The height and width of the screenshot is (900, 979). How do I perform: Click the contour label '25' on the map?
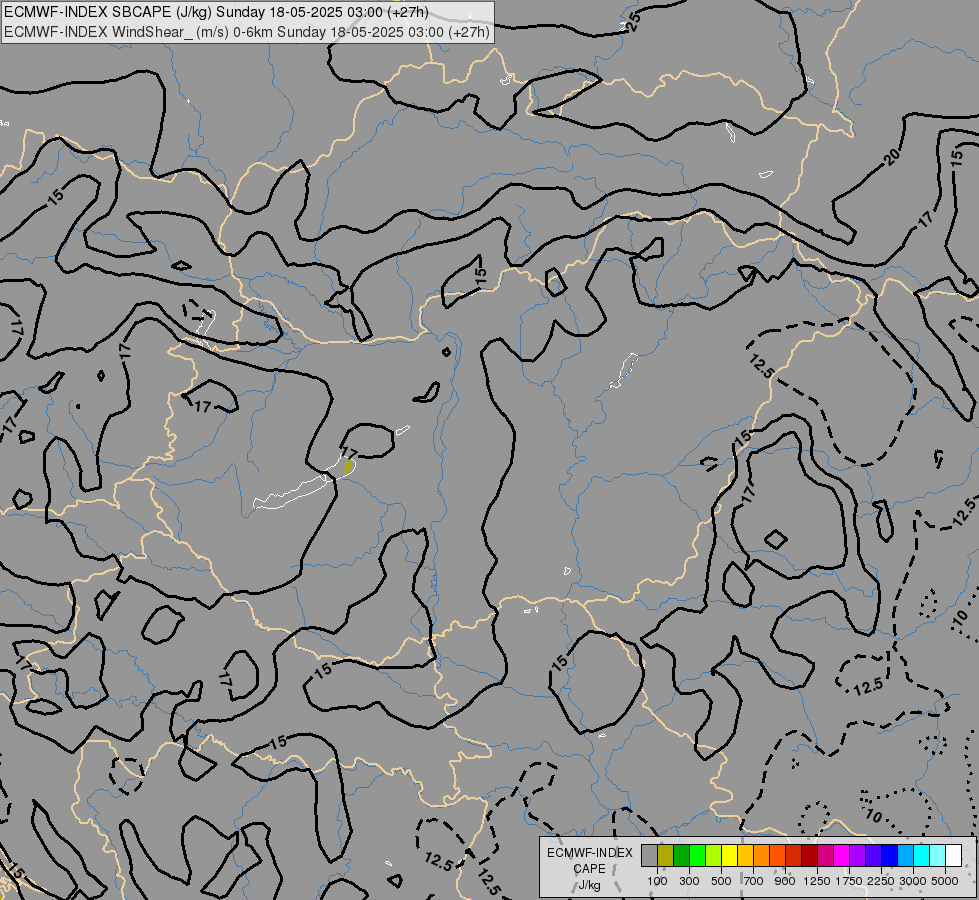[x=633, y=22]
